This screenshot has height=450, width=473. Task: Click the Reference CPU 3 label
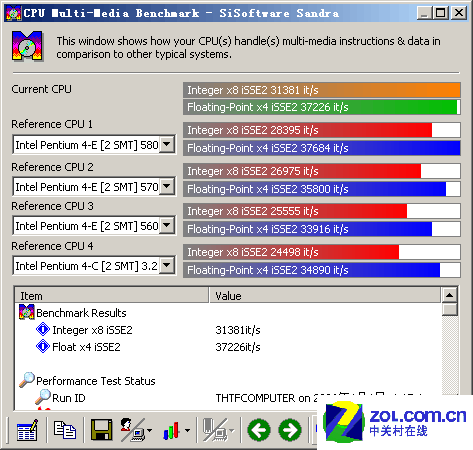coord(52,206)
